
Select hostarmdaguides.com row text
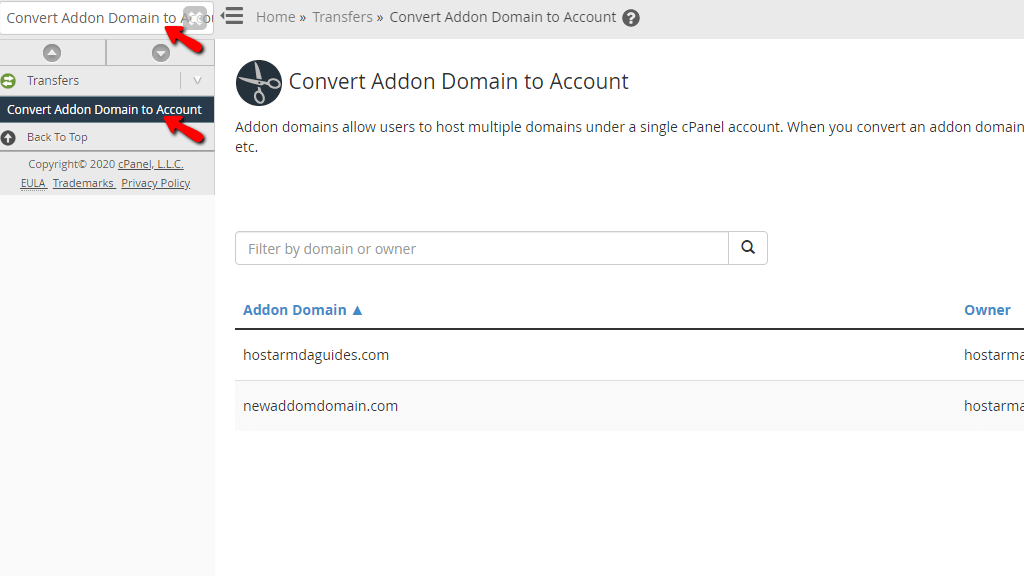315,355
